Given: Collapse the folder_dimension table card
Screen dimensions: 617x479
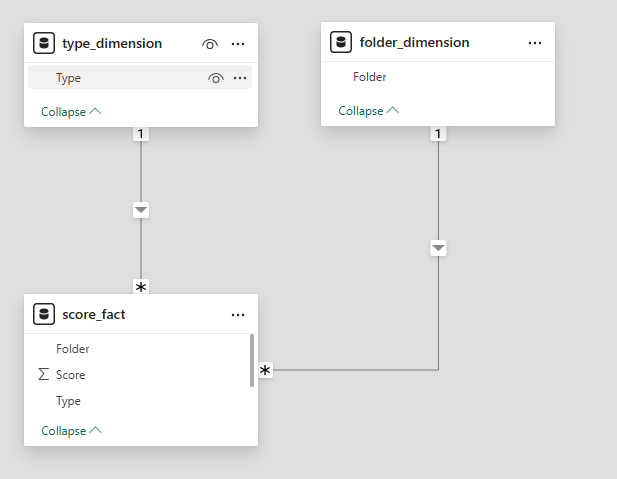Looking at the screenshot, I should pos(368,111).
